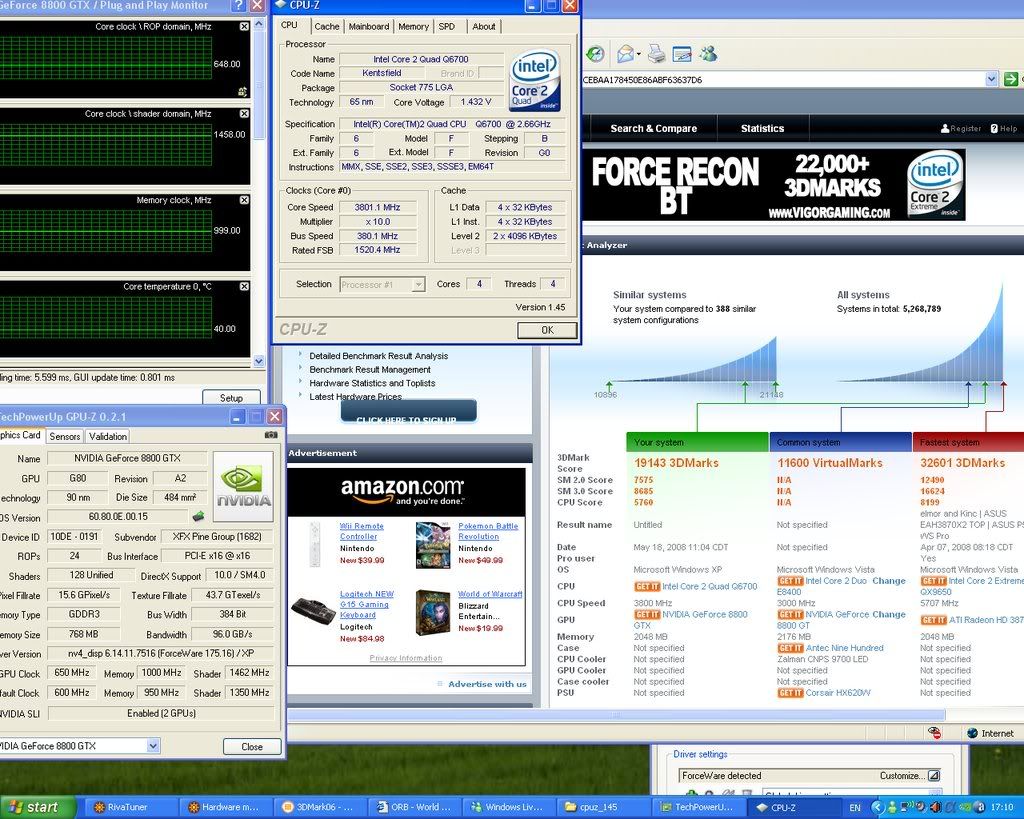
Task: Open the Windows Start menu
Action: click(x=37, y=807)
